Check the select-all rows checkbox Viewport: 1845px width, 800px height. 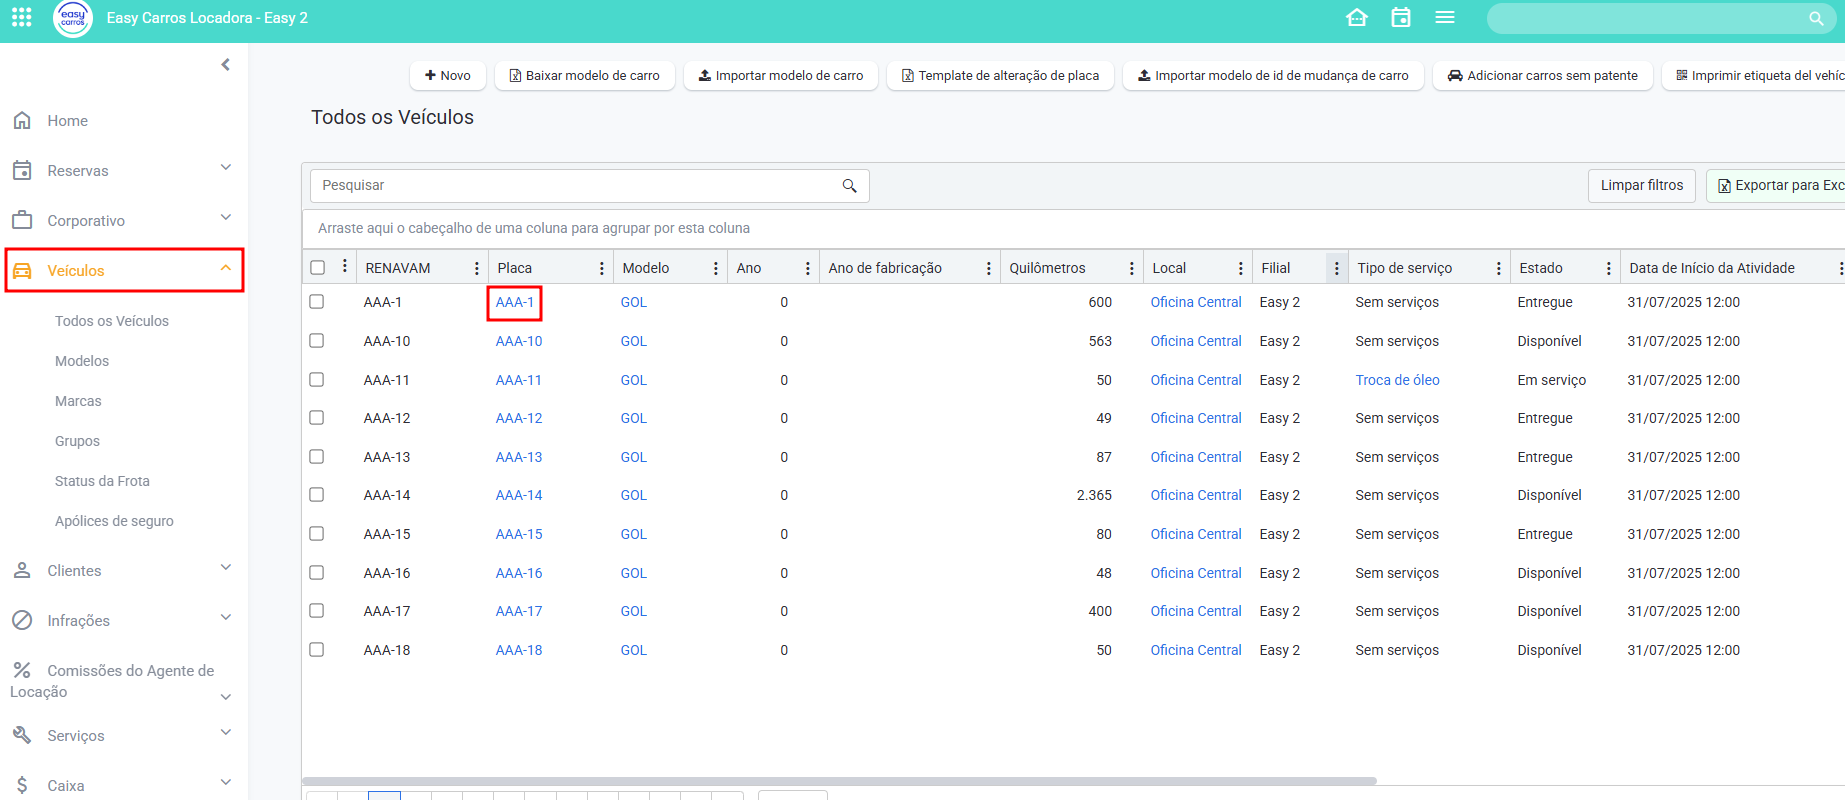318,268
